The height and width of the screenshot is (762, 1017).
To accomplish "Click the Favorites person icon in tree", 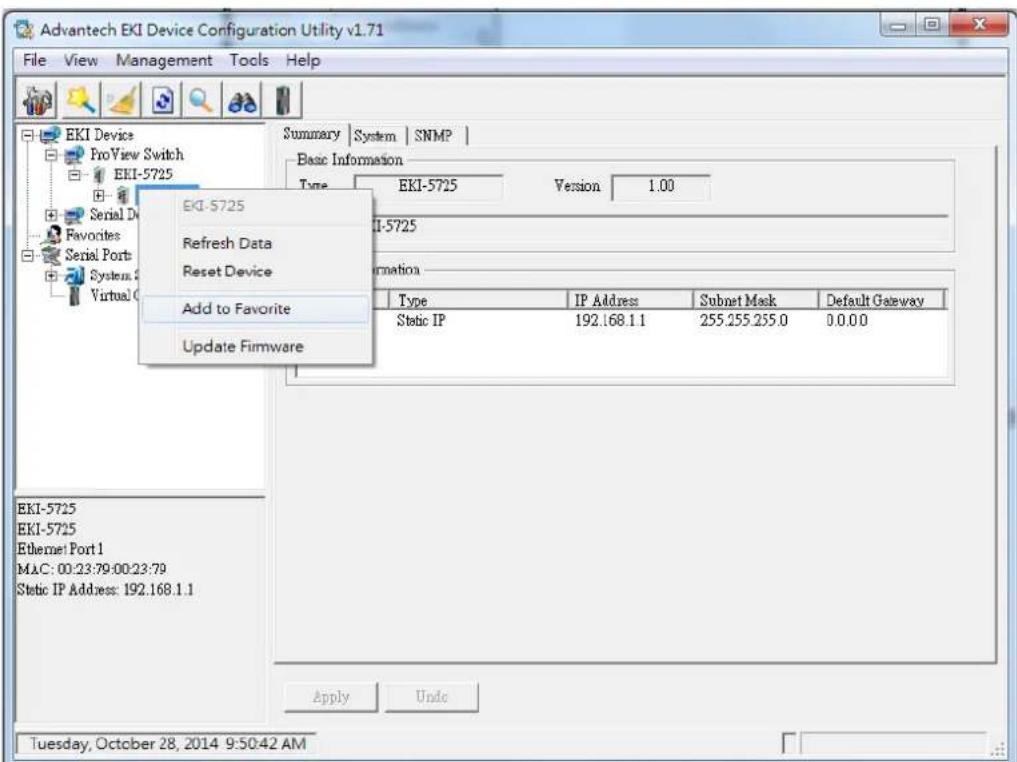I will click(54, 235).
